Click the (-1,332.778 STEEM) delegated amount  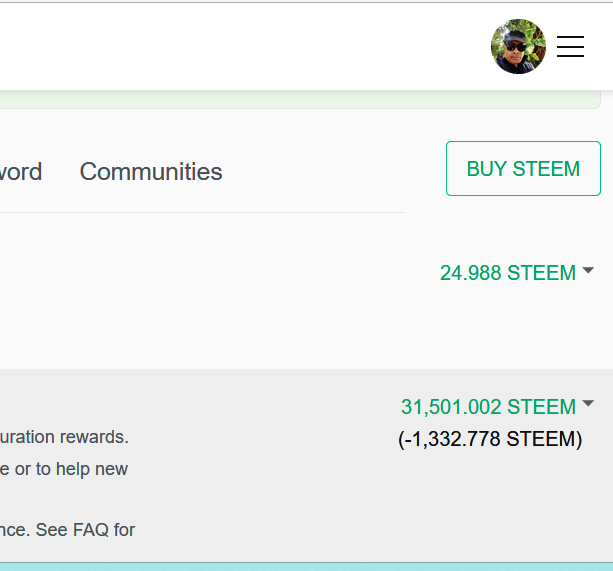[x=490, y=439]
